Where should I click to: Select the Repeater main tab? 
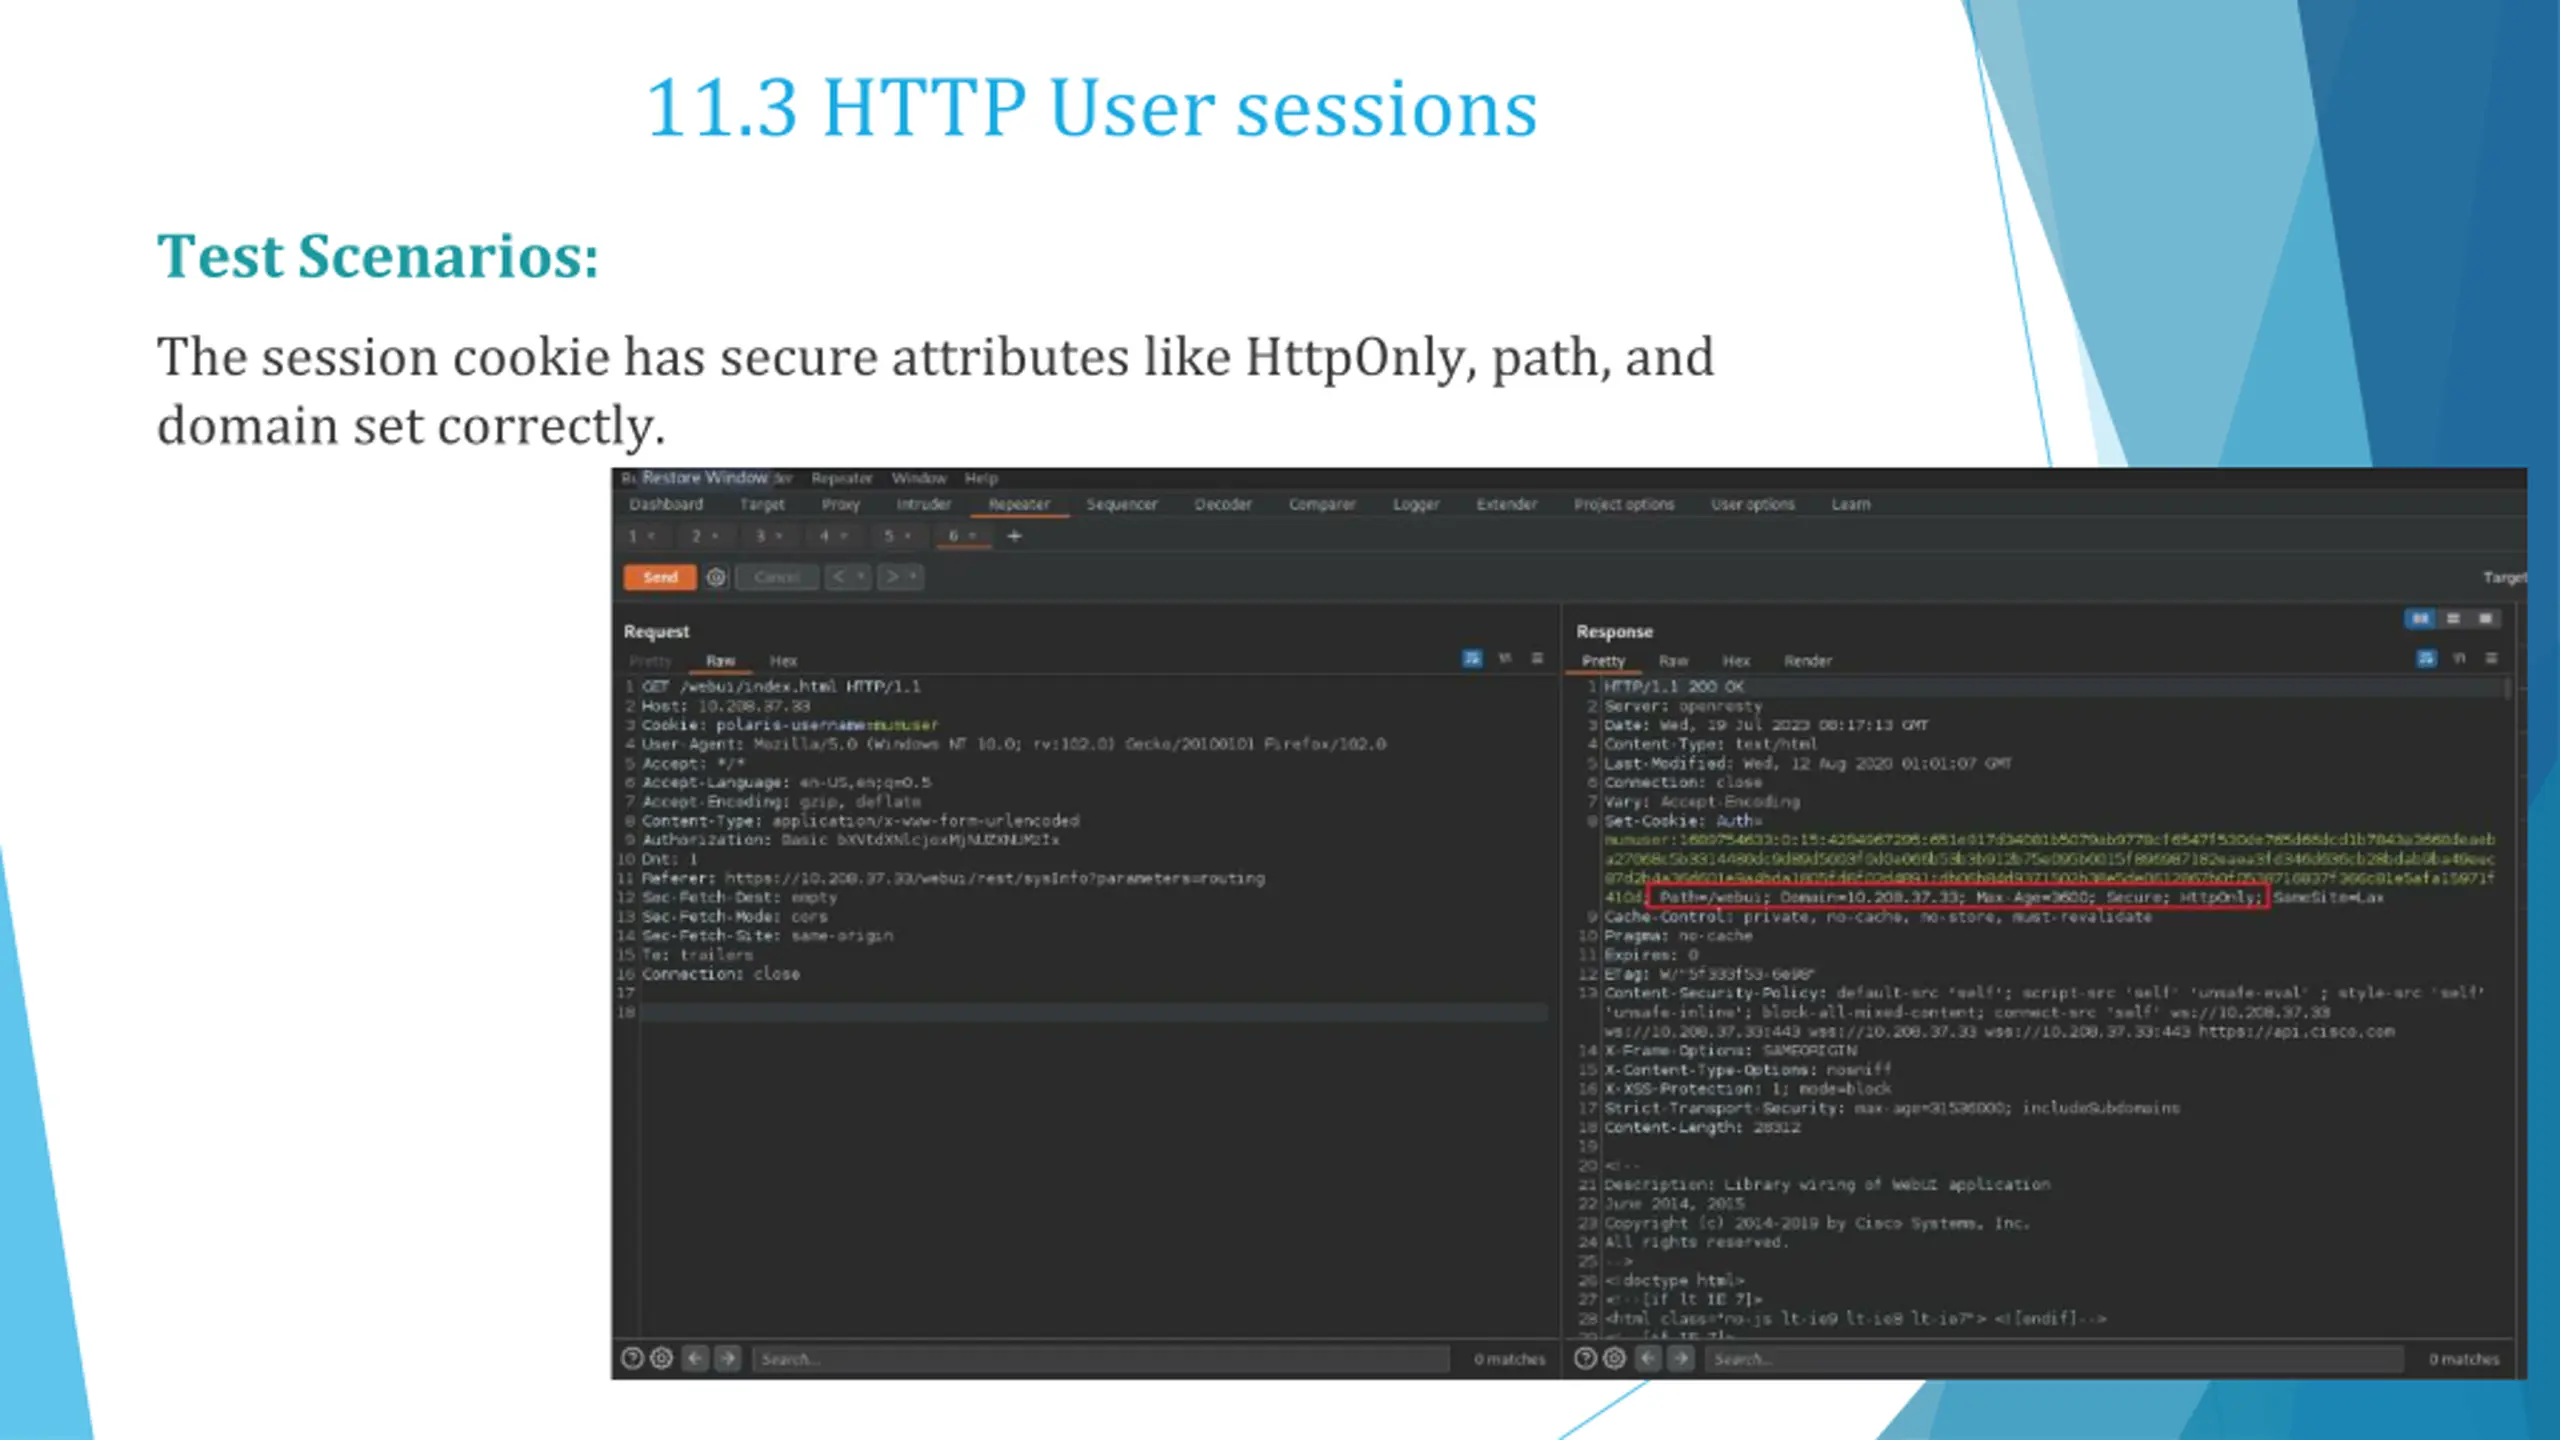[x=1019, y=504]
